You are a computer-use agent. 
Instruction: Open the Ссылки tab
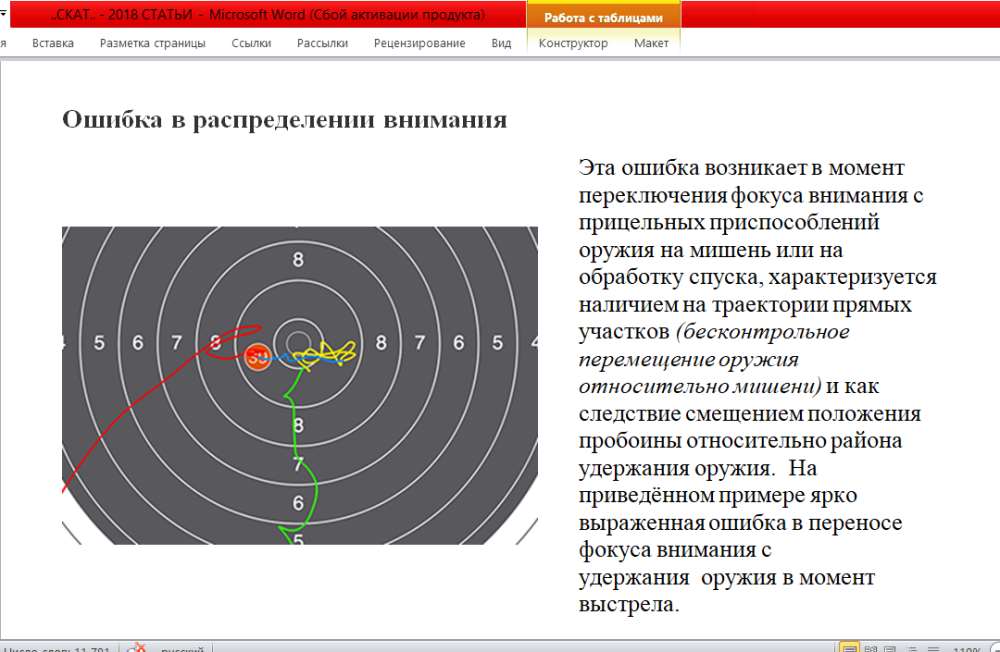coord(251,43)
